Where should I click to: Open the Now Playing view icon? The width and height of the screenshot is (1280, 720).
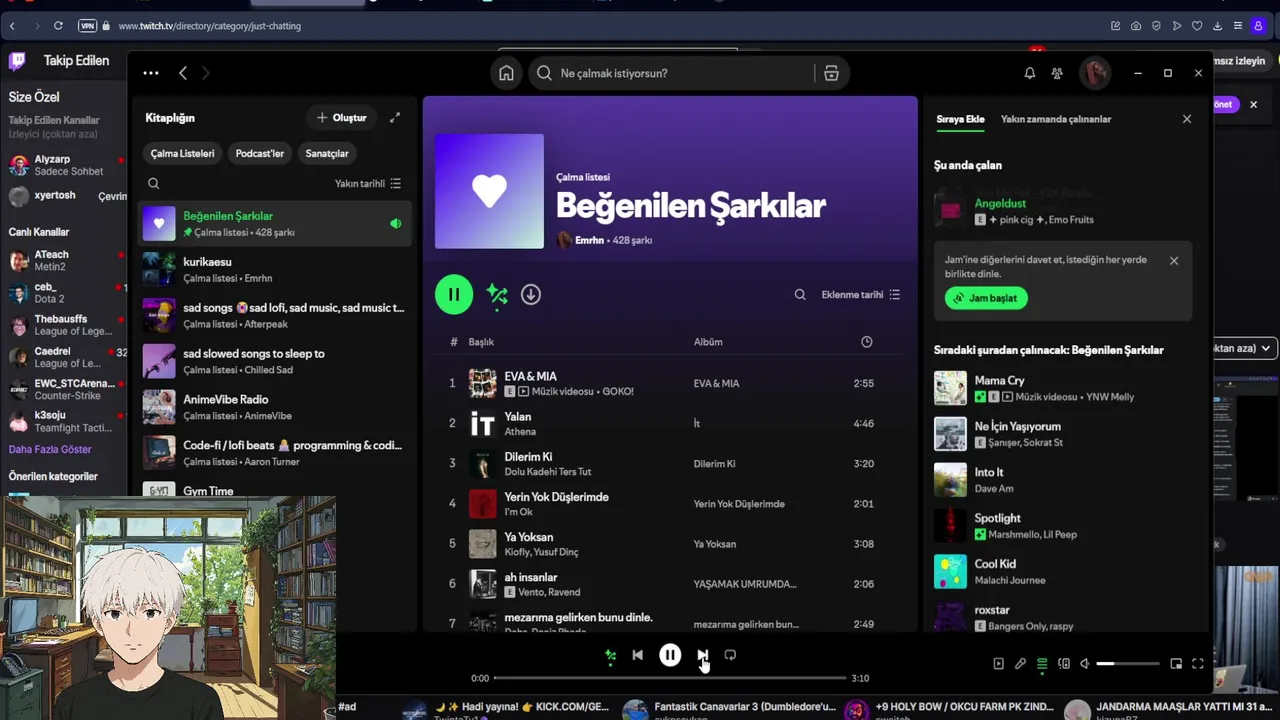(x=998, y=664)
